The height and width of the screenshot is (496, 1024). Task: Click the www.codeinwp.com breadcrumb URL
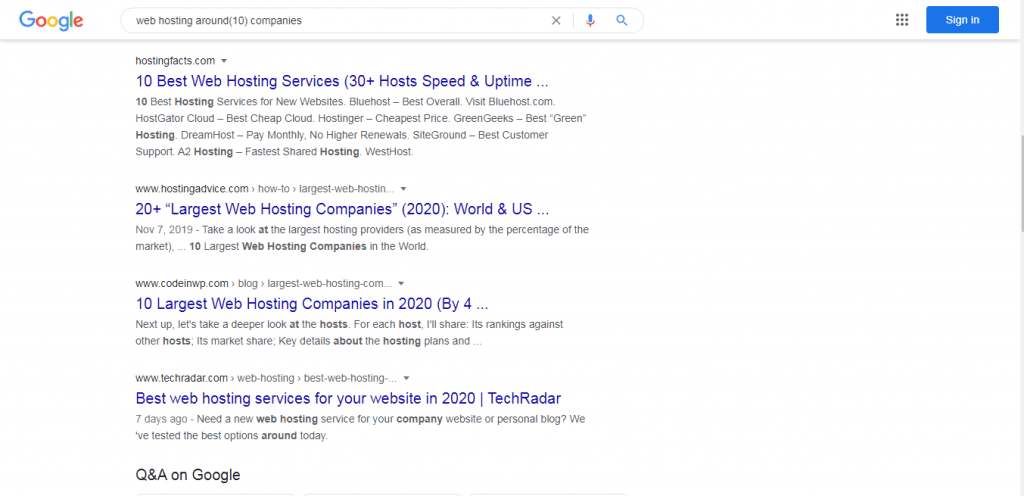264,283
